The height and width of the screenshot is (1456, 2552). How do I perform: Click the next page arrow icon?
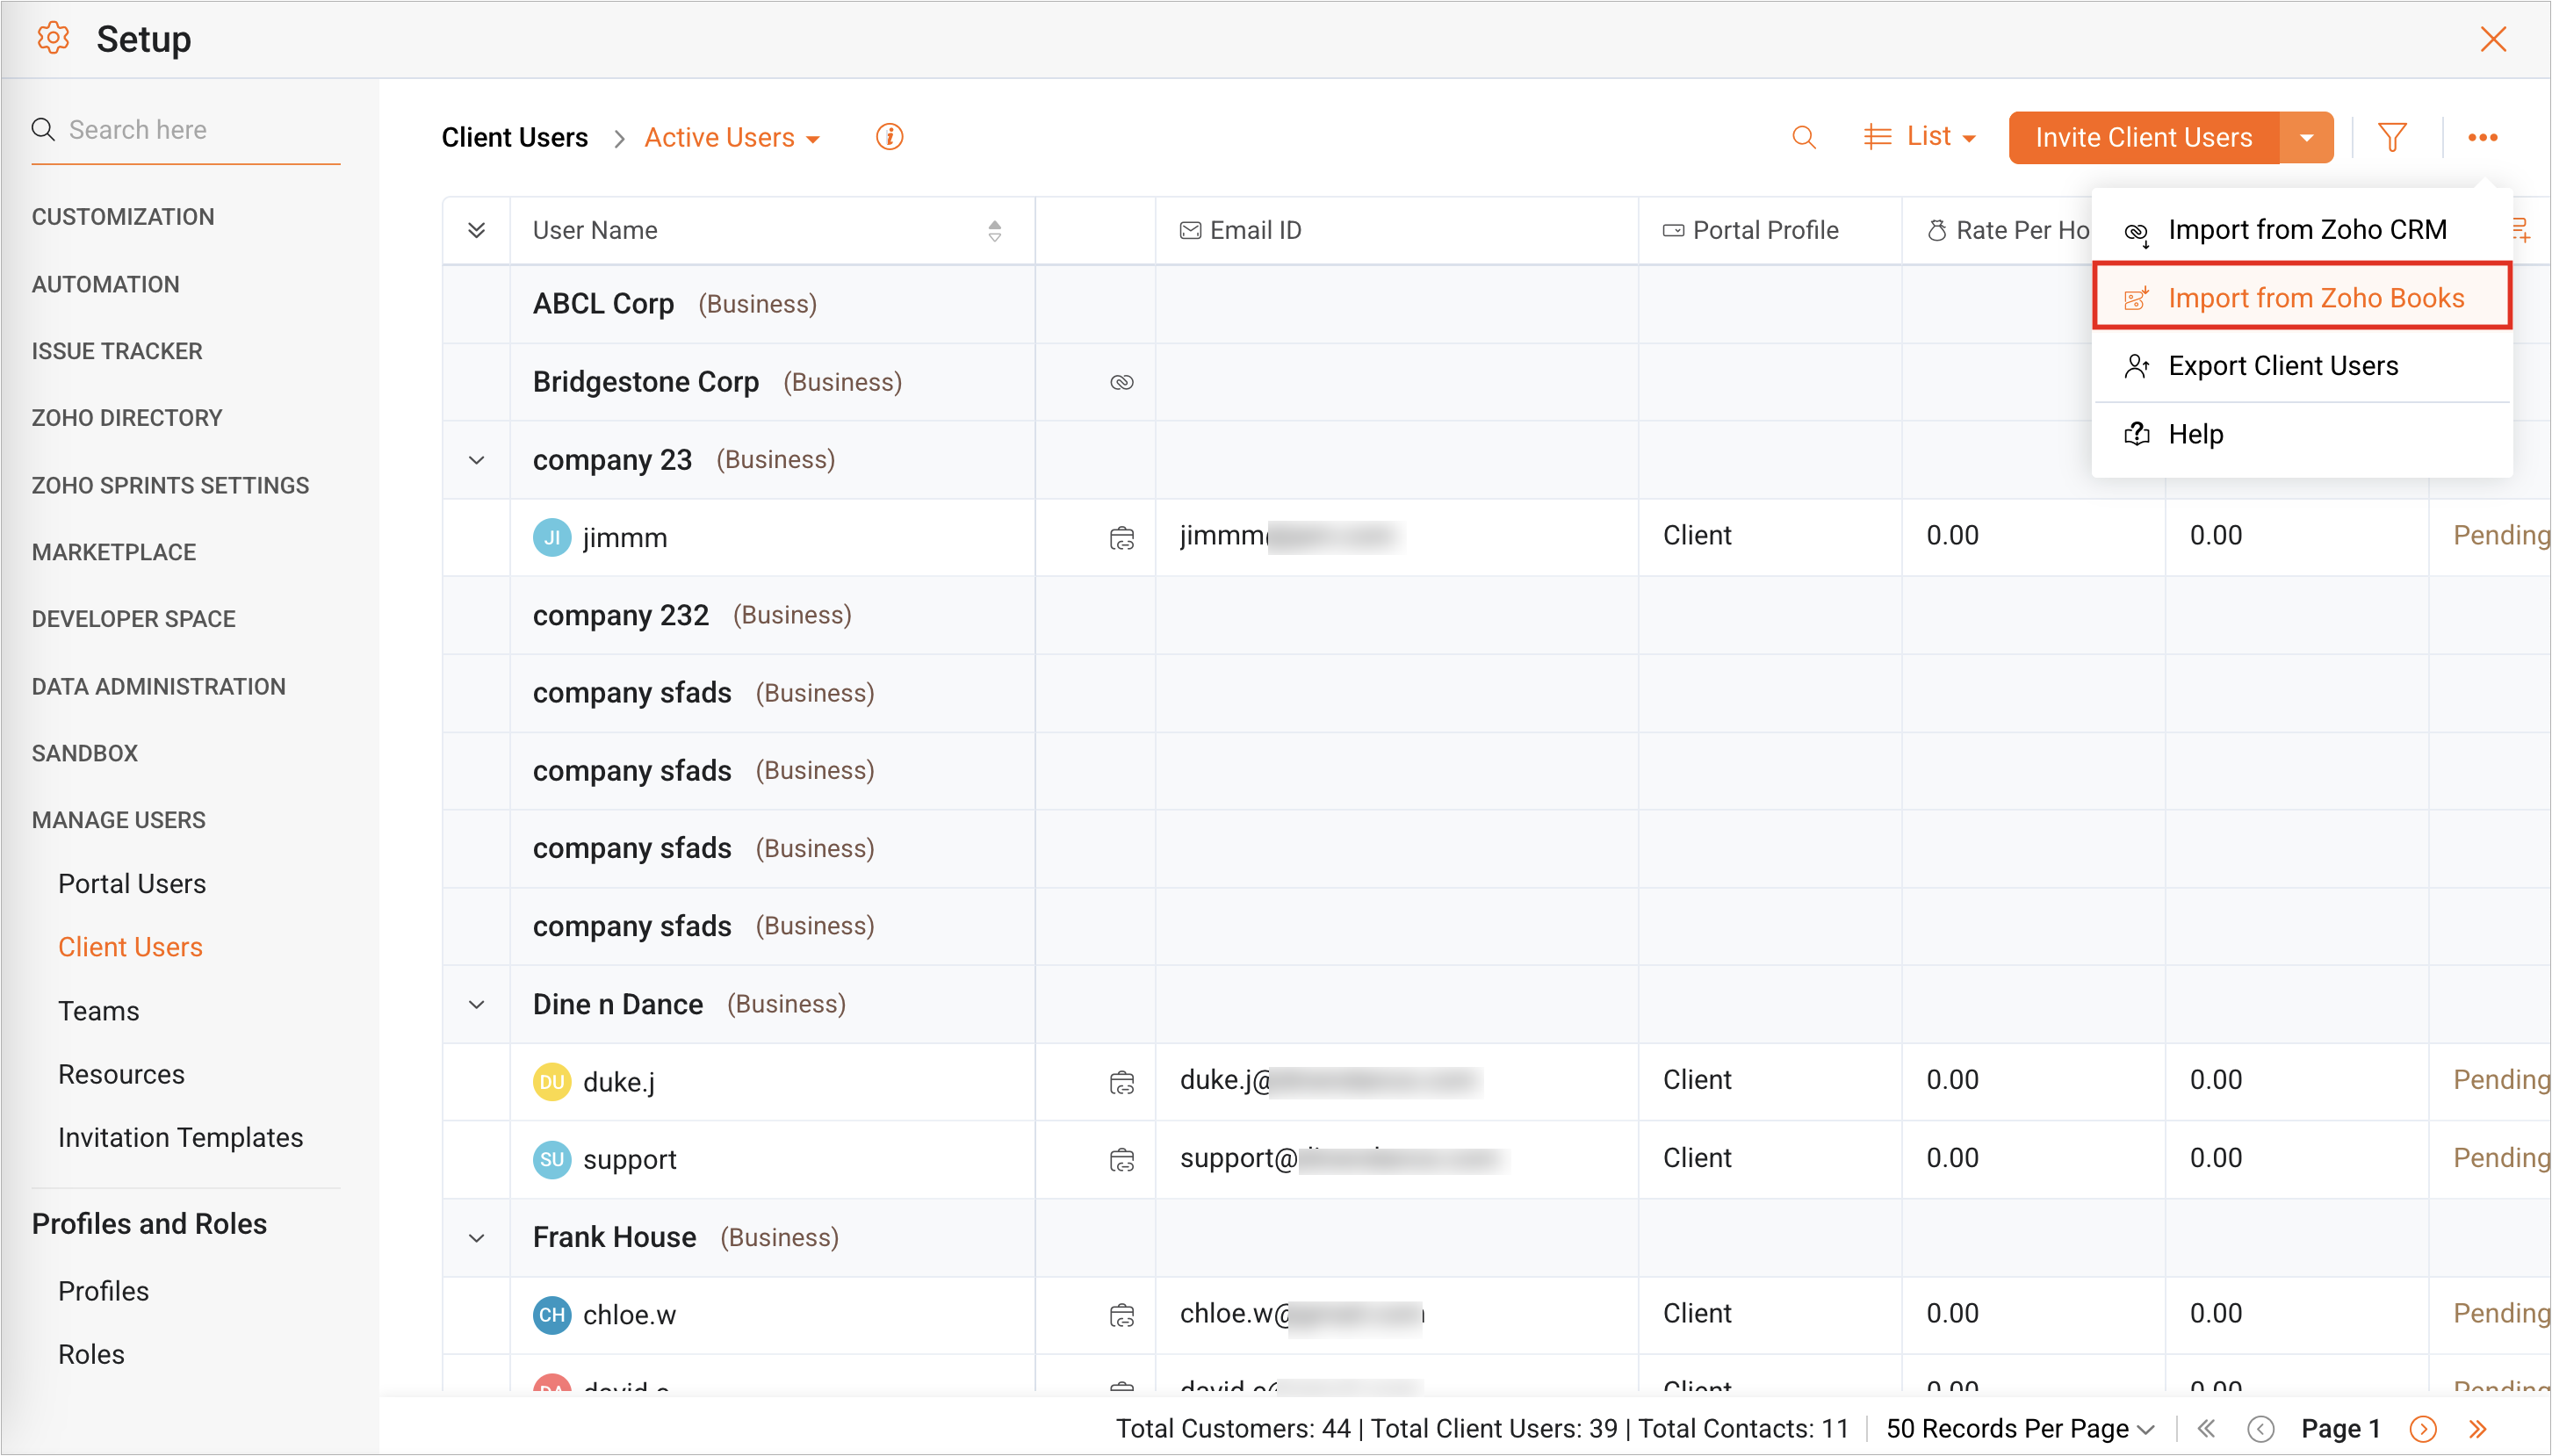point(2422,1428)
